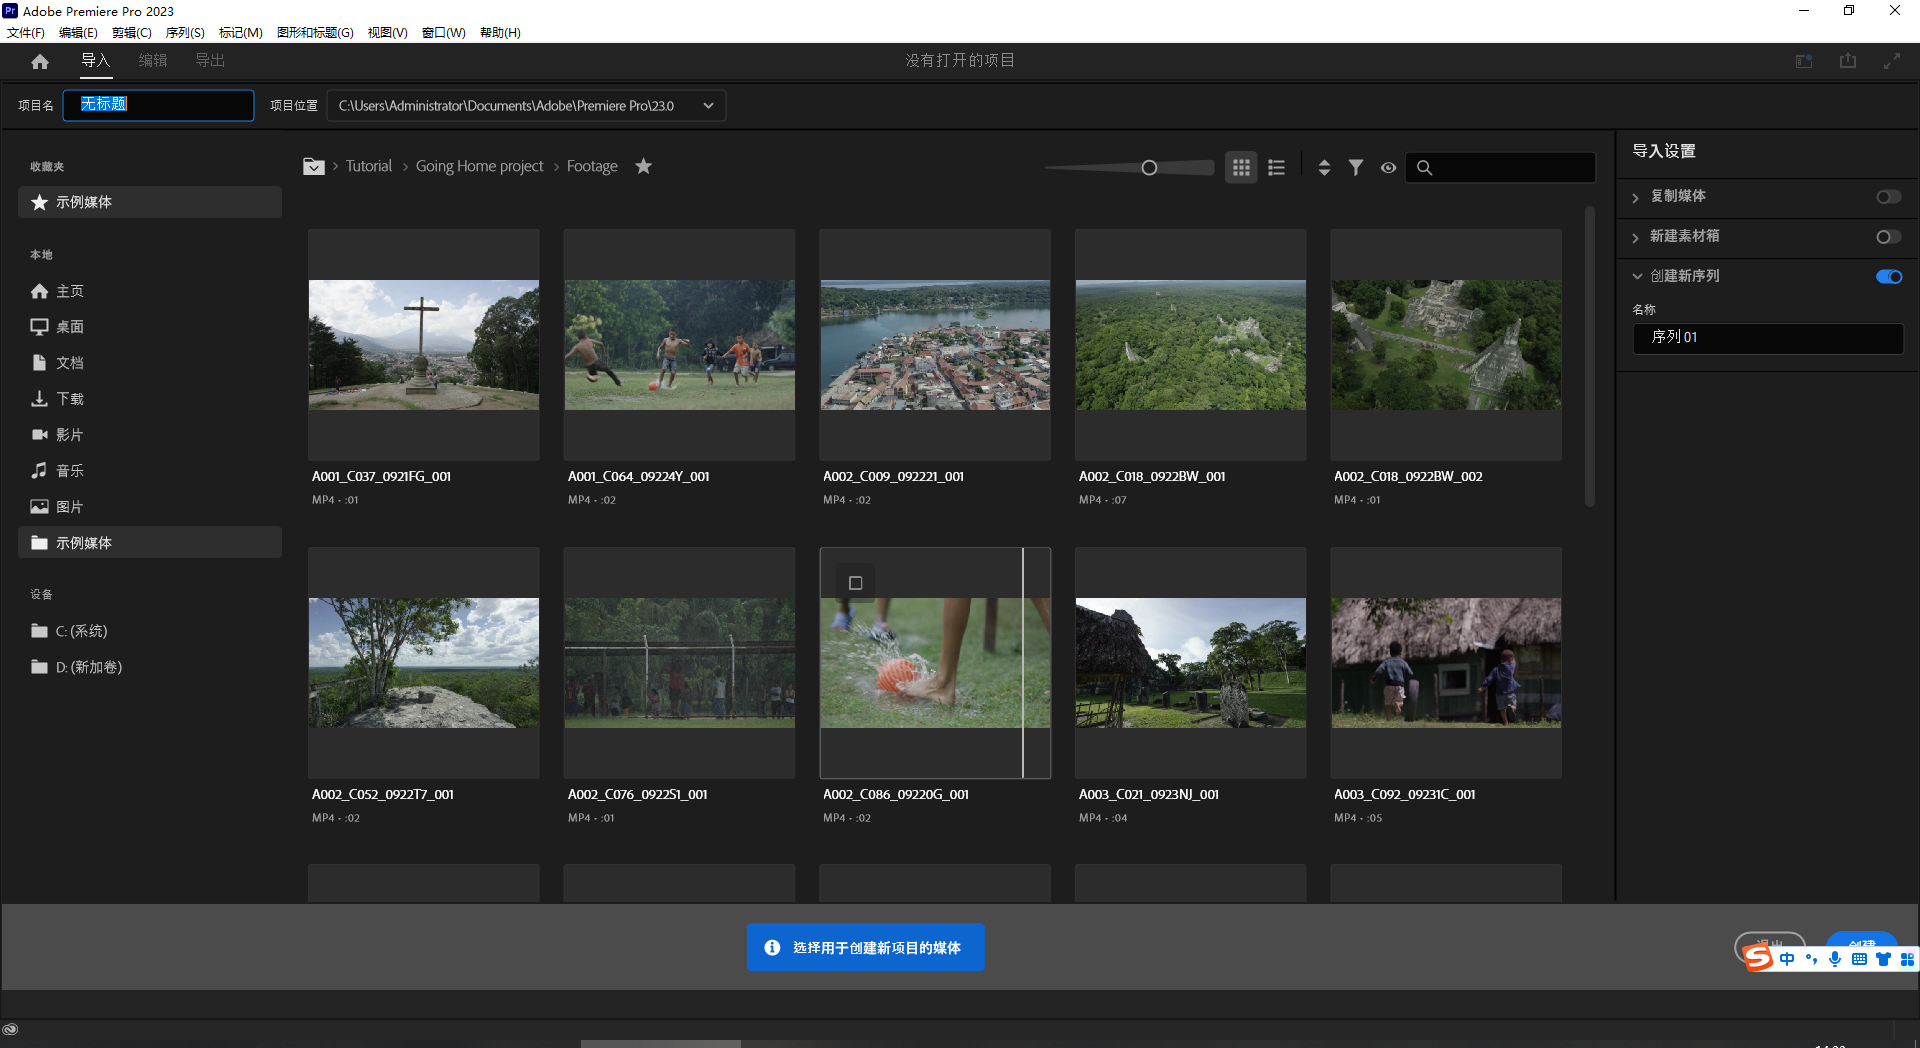Click sequence name field 序列 01
The height and width of the screenshot is (1048, 1920).
click(x=1767, y=338)
